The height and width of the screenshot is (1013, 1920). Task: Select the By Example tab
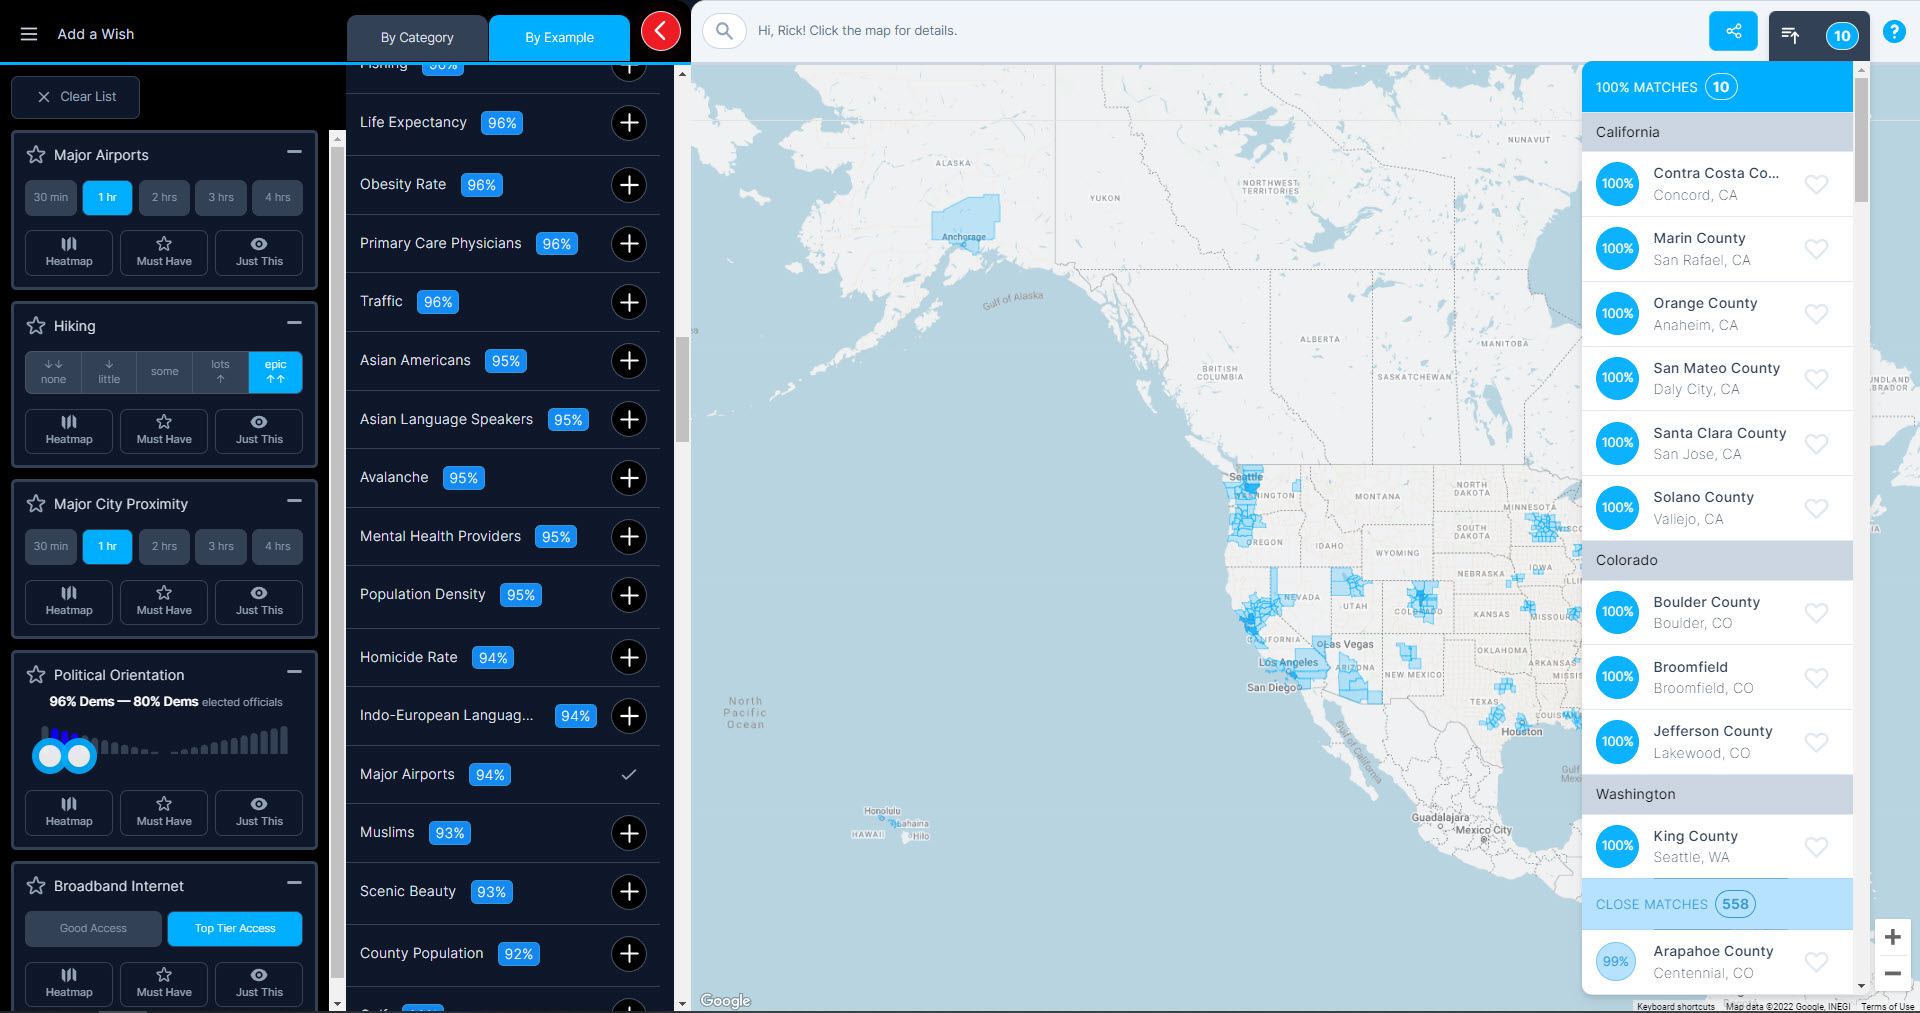coord(559,38)
